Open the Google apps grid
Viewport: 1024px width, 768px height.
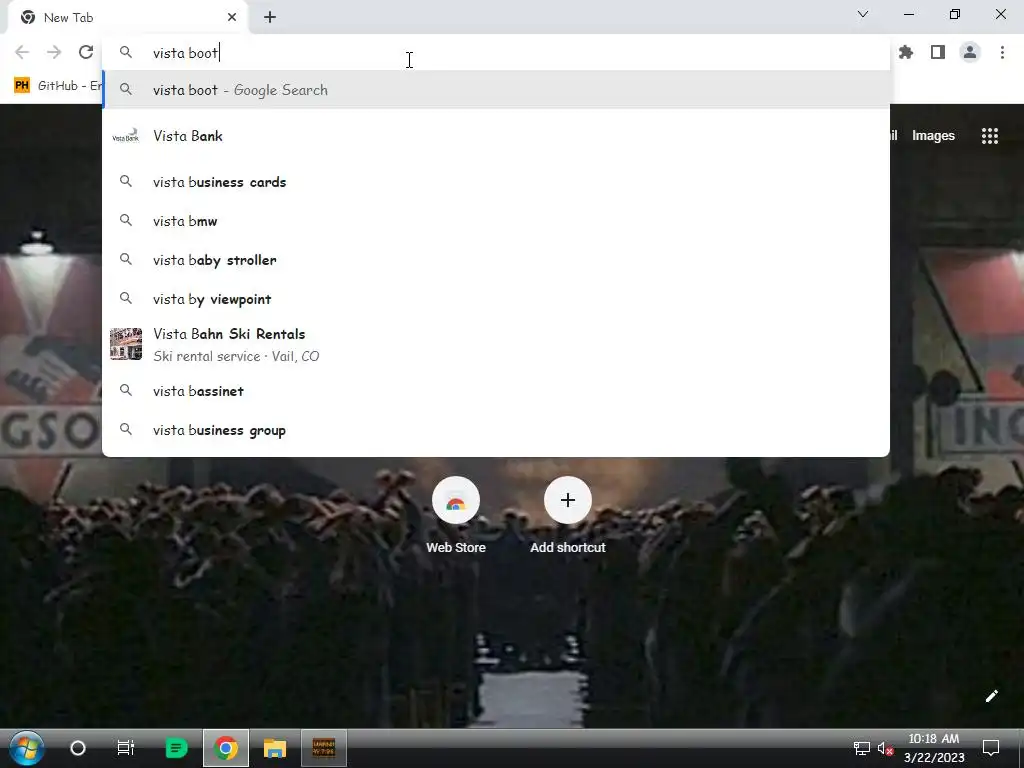click(989, 136)
